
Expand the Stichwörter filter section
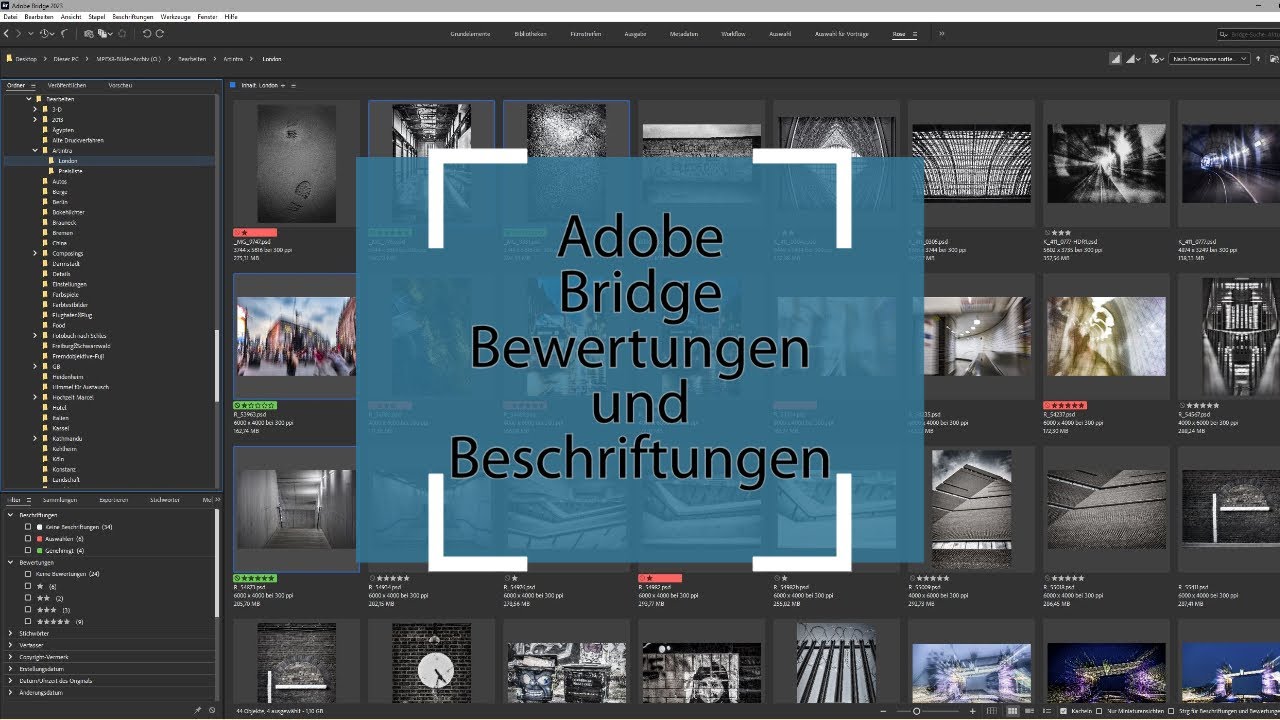coord(10,633)
